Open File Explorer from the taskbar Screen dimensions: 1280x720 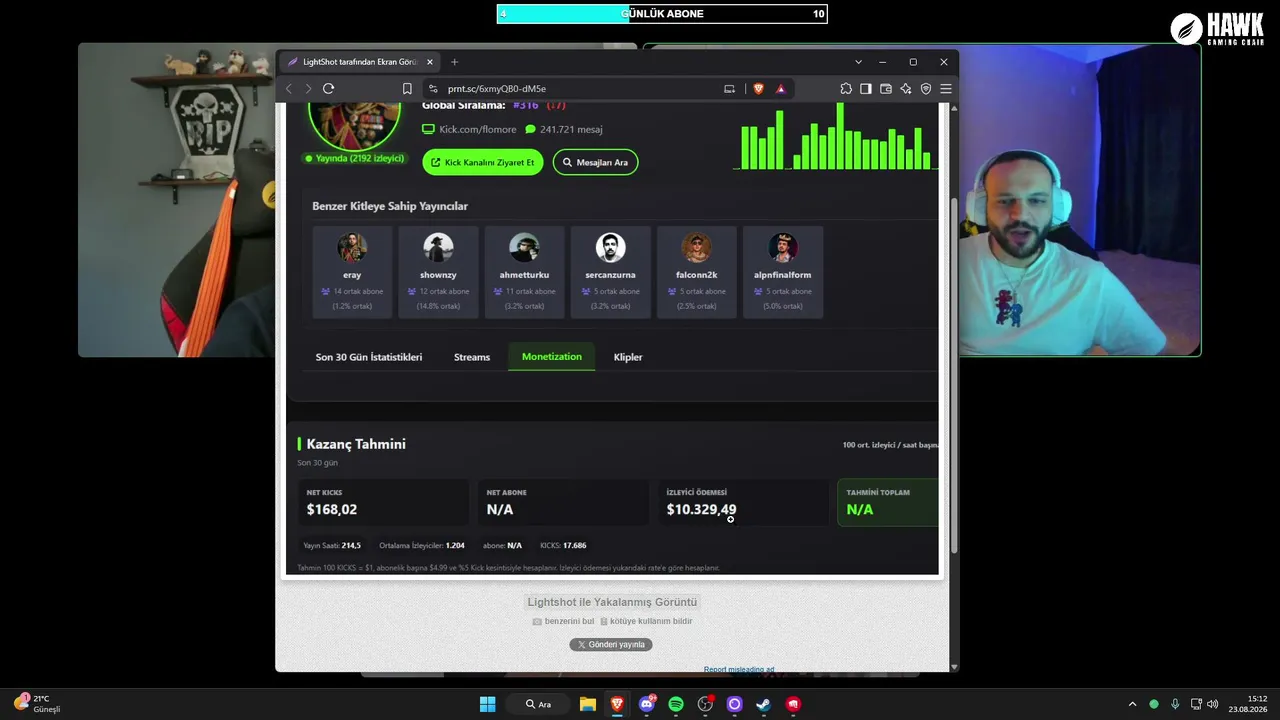tap(588, 704)
